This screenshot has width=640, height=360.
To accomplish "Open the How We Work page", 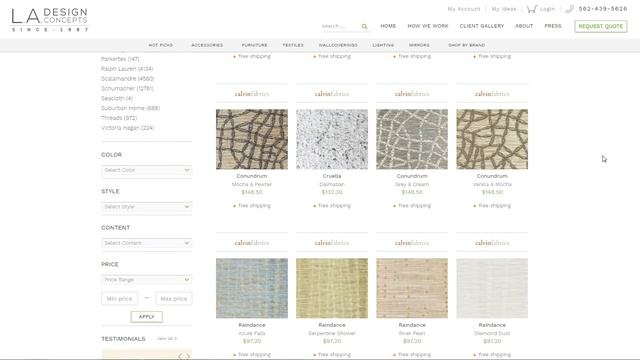I will [x=428, y=26].
